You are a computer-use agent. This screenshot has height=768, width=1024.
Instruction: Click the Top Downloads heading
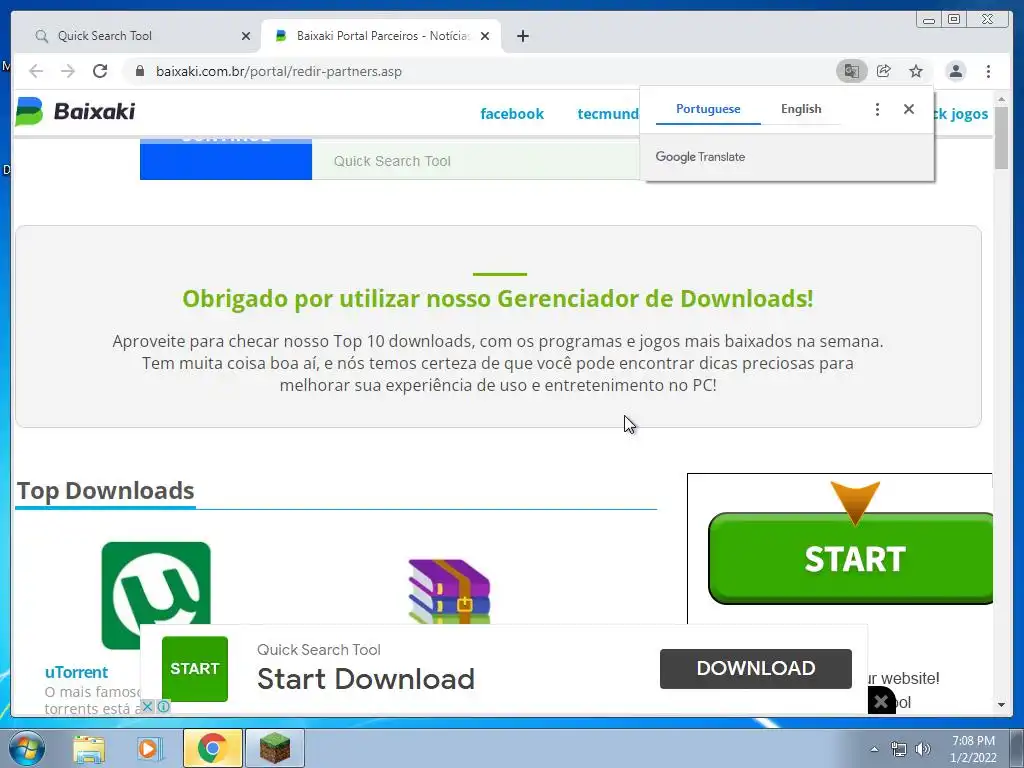tap(105, 490)
